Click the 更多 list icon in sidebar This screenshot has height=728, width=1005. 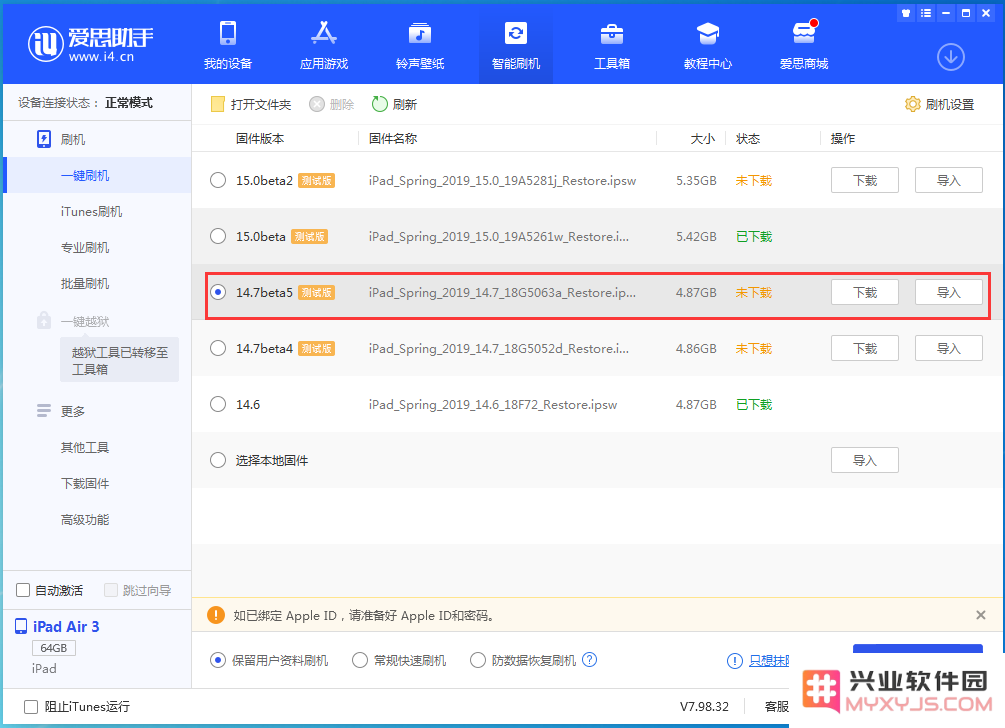point(44,410)
